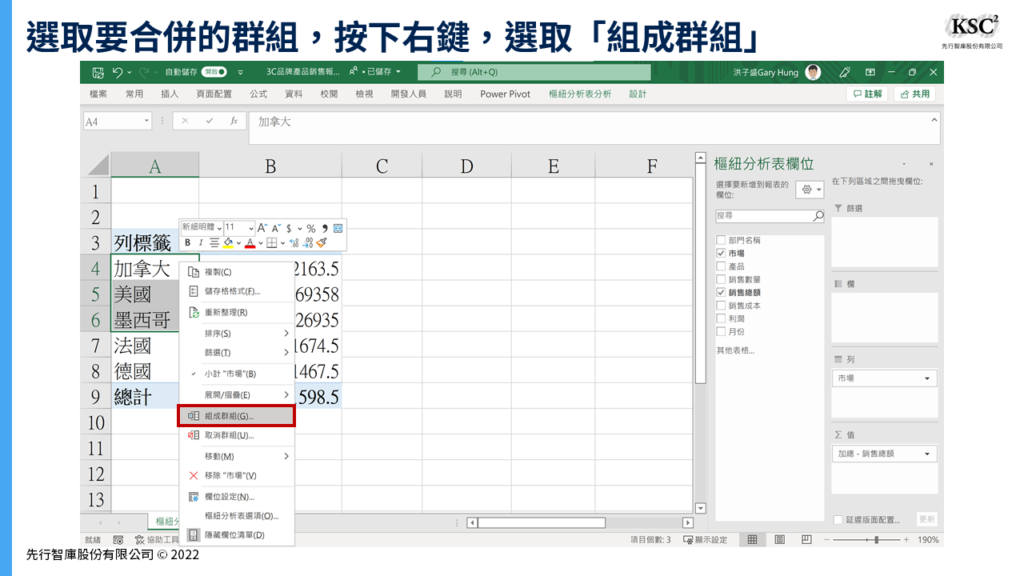
Task: Click the % percent style icon
Action: [x=312, y=229]
